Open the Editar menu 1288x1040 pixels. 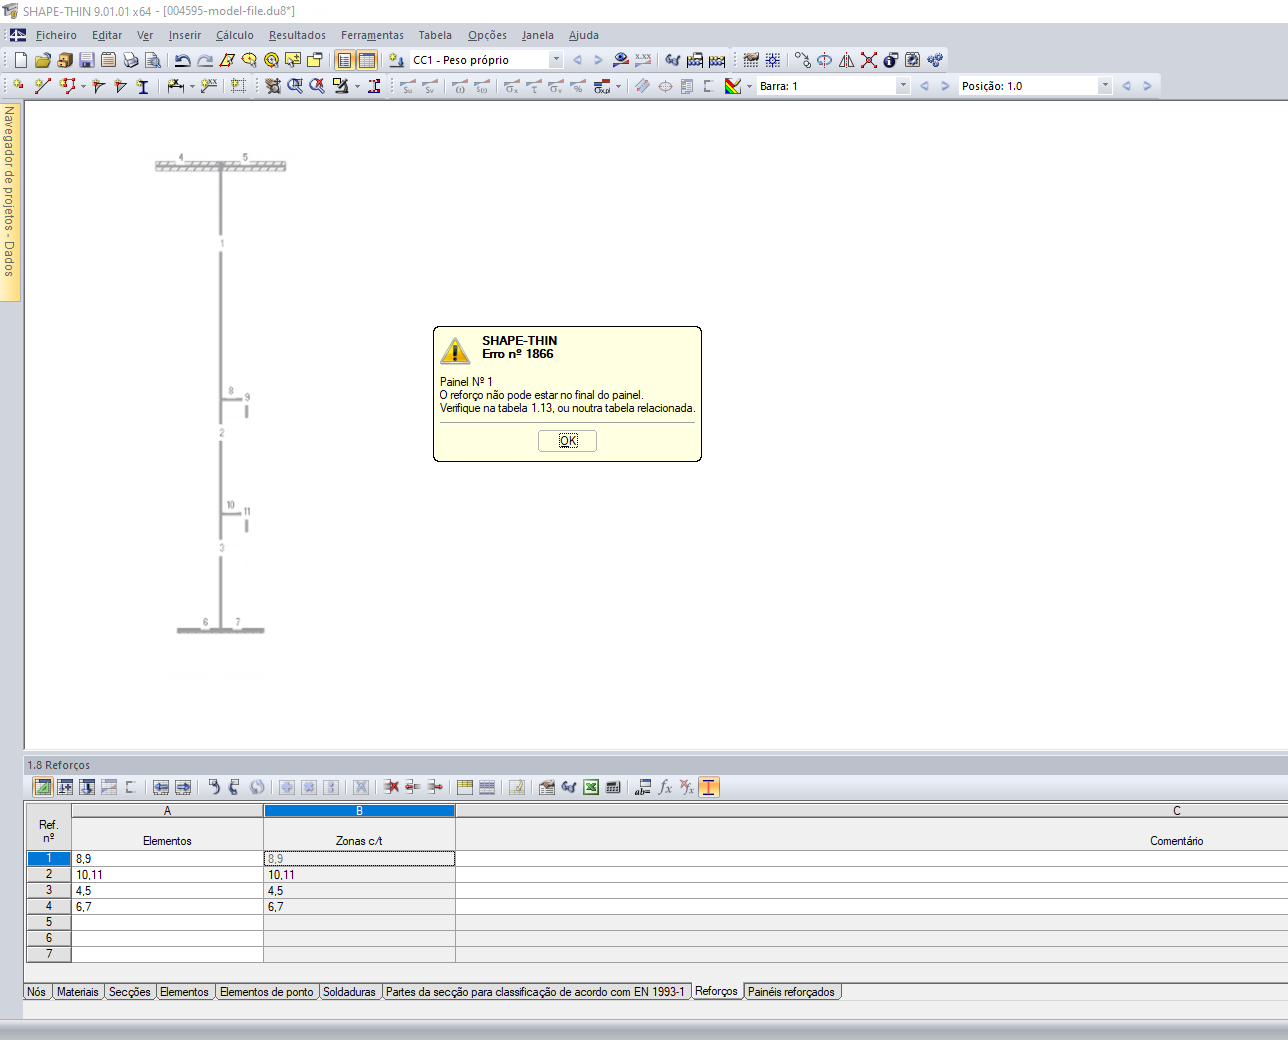[x=107, y=35]
